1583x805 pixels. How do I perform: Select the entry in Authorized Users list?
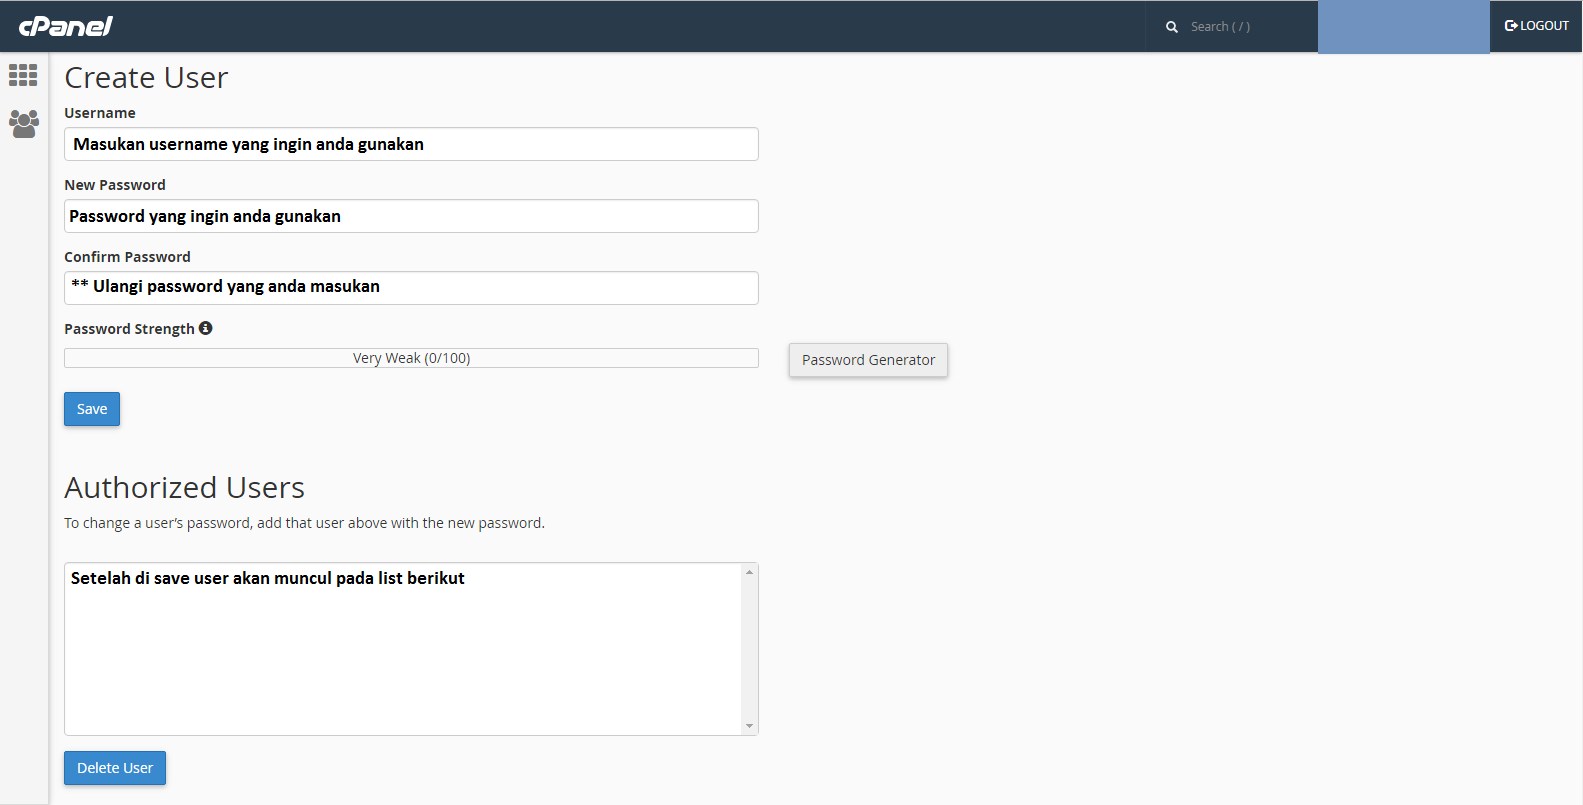pos(267,578)
